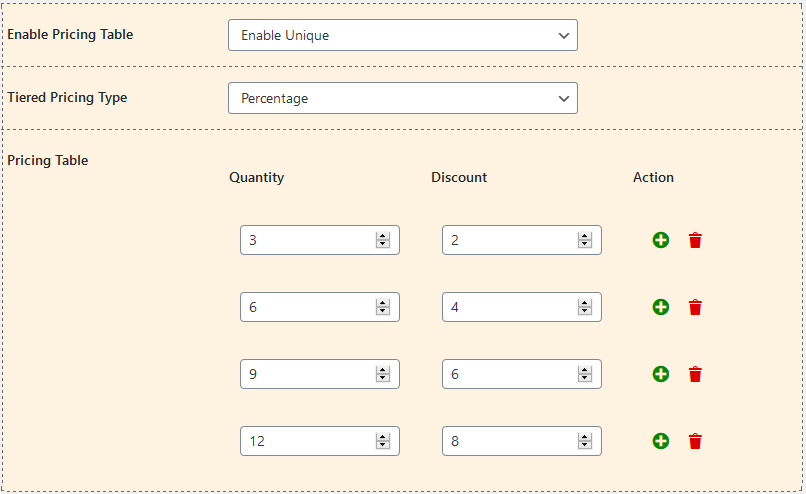Click the discount field containing 2
This screenshot has width=806, height=494.
[x=522, y=240]
